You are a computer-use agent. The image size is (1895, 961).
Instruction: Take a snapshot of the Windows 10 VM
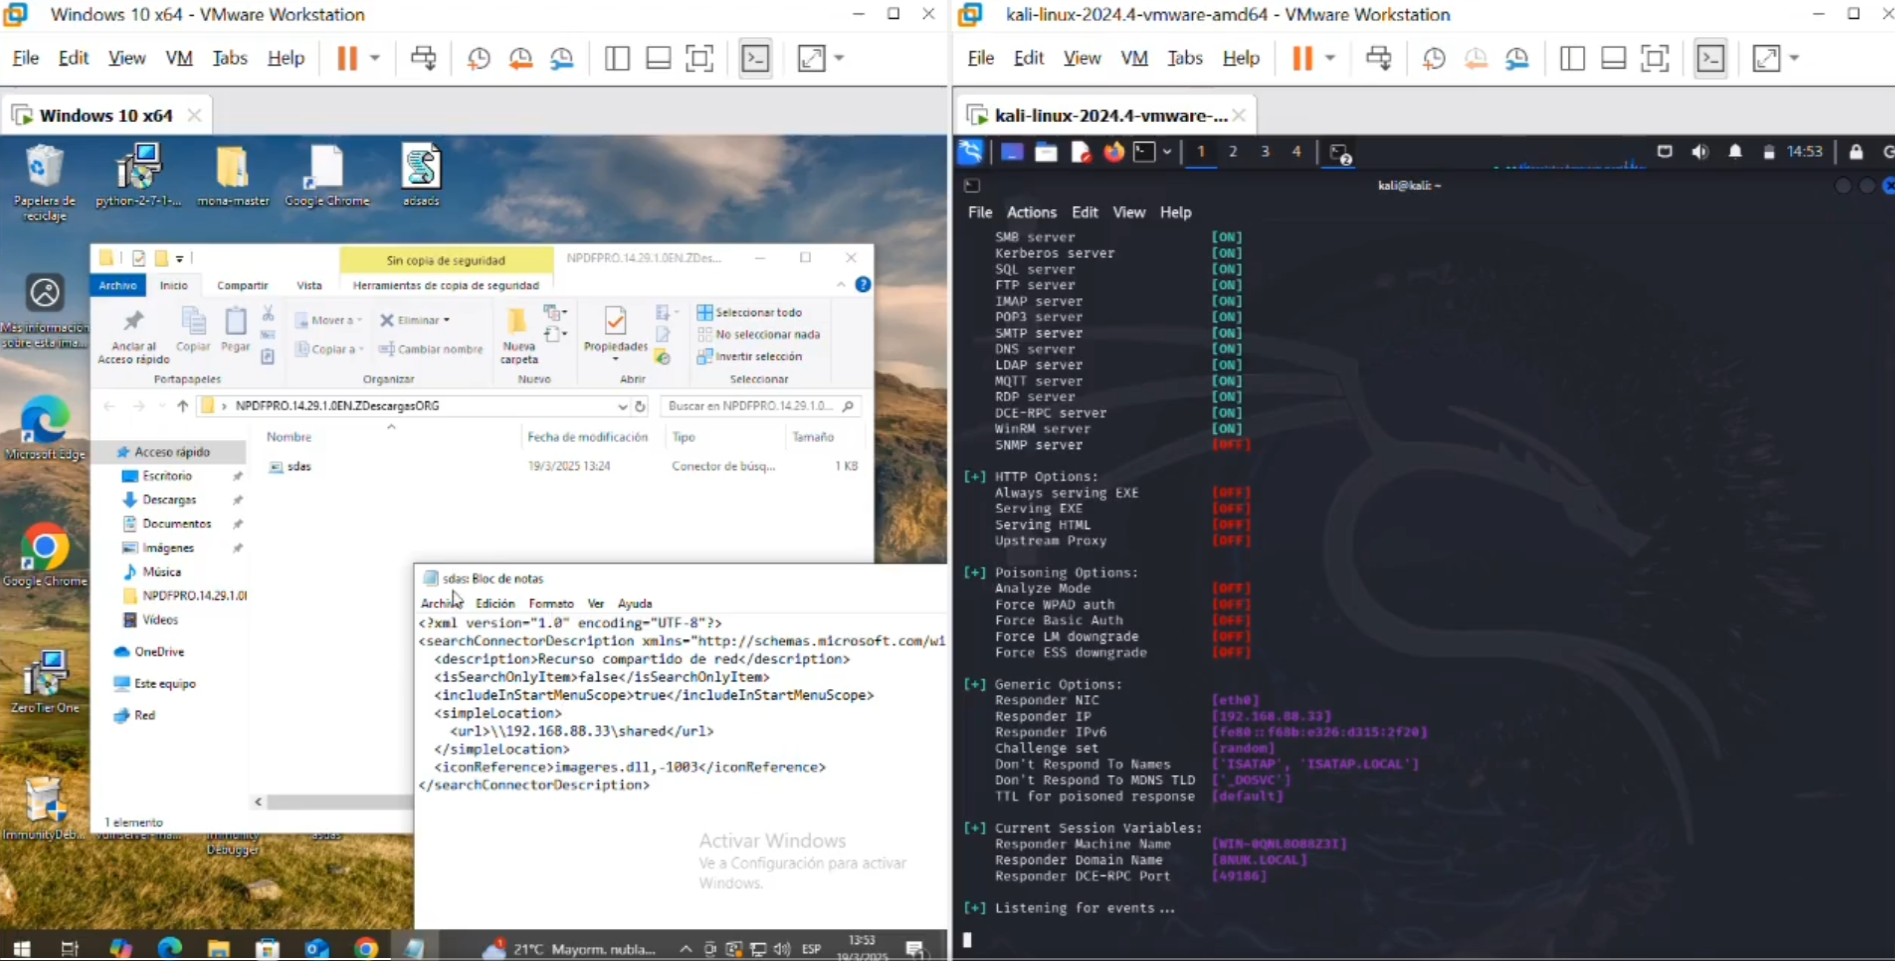coord(479,58)
